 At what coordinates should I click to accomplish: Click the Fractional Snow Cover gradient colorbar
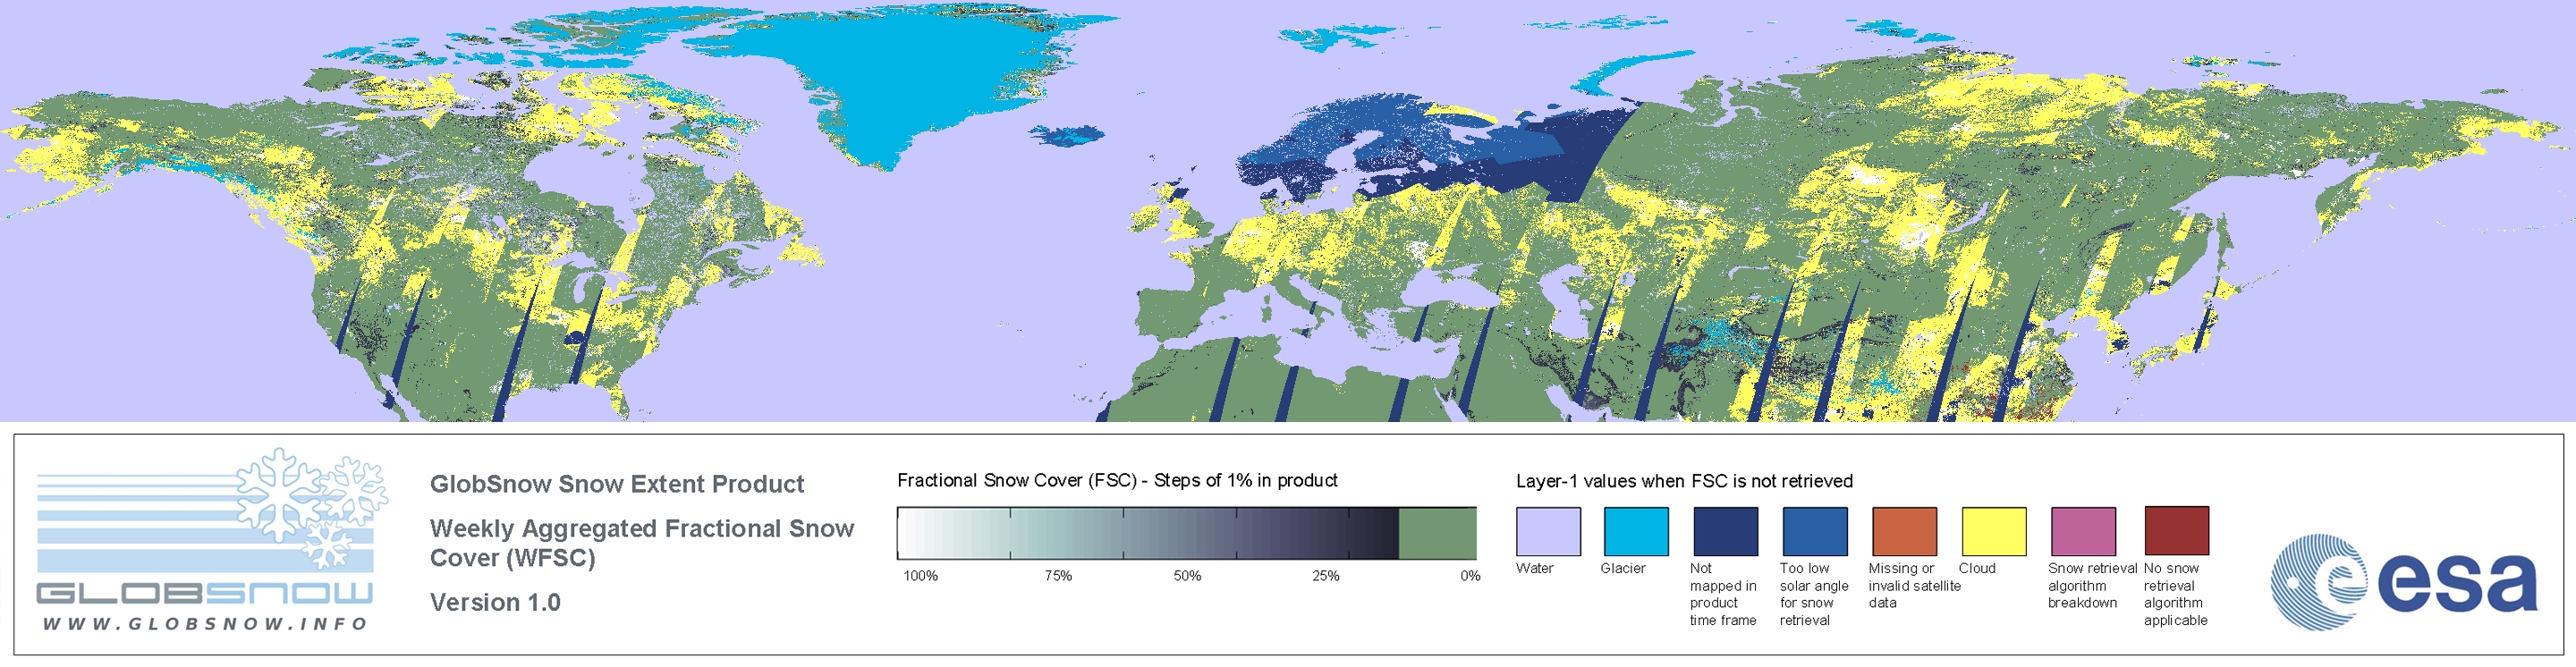[x=1186, y=533]
